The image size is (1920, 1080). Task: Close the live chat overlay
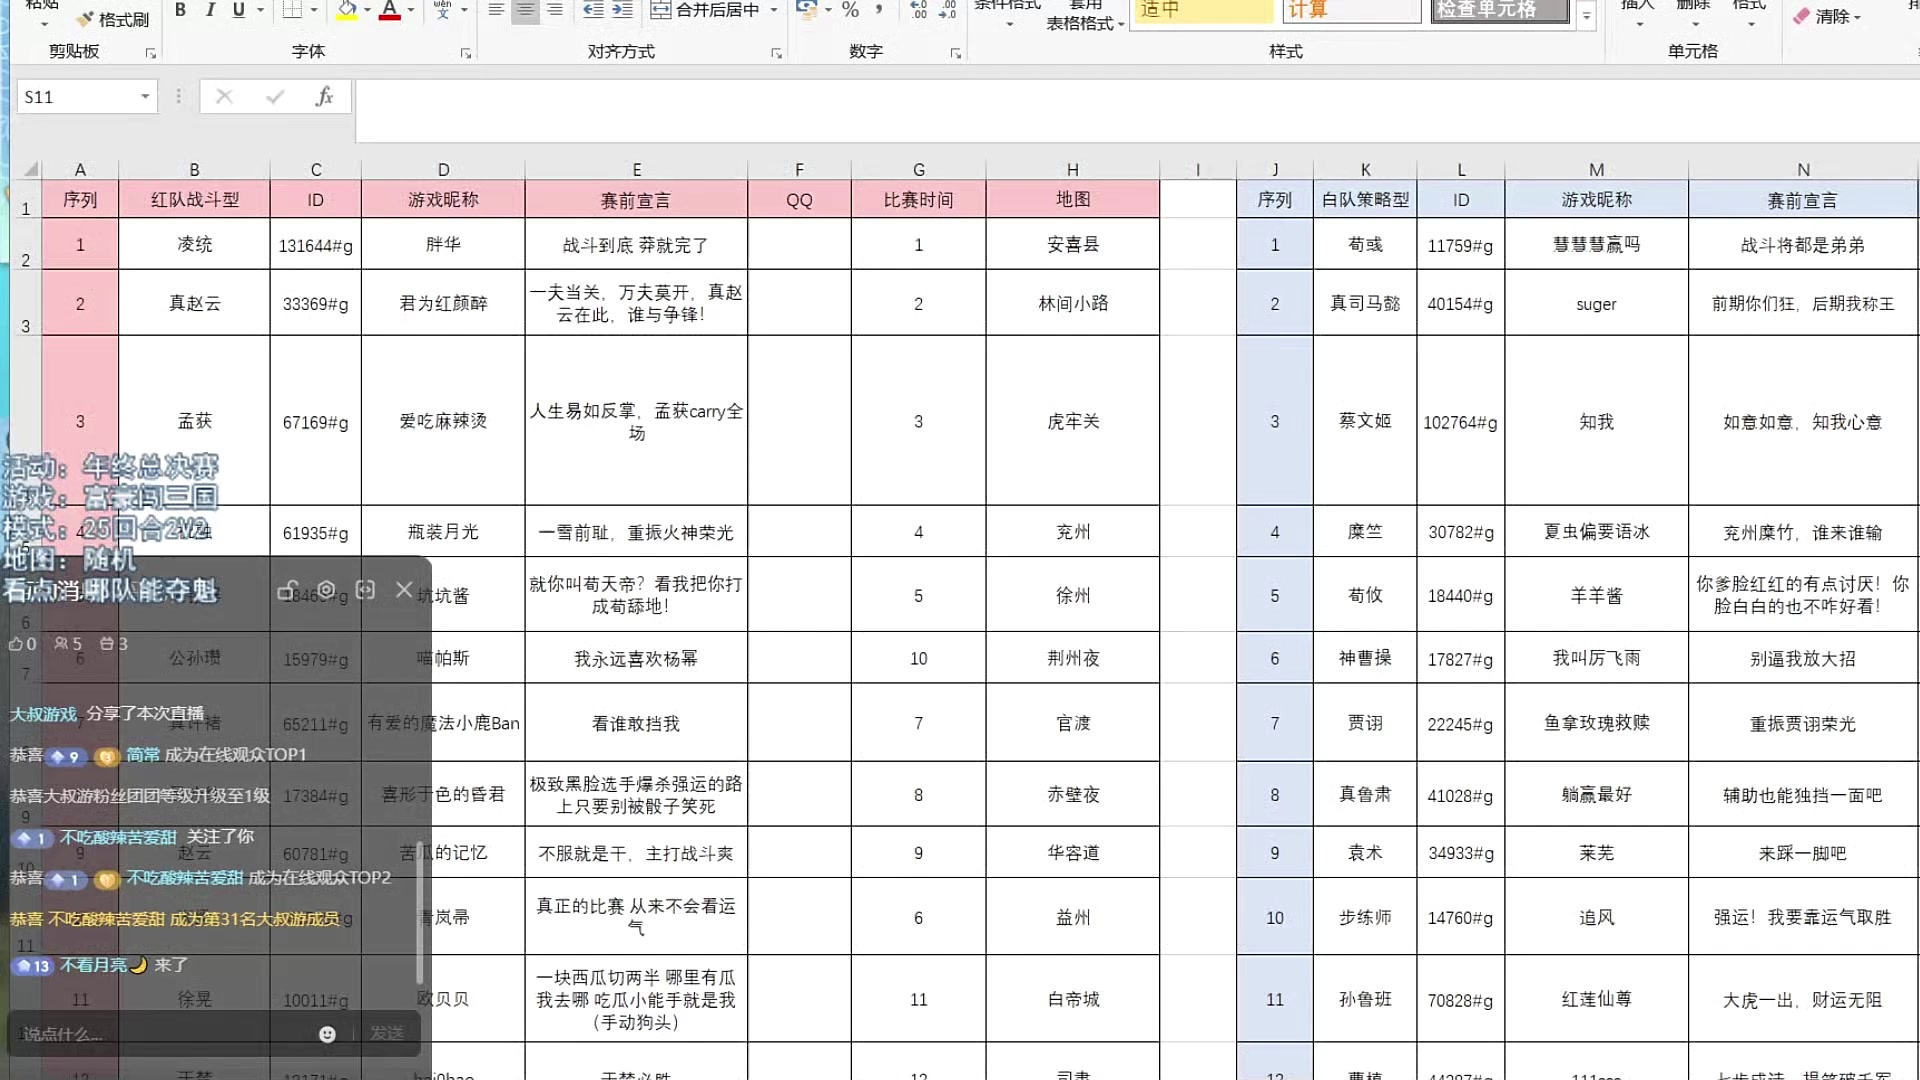click(x=404, y=590)
